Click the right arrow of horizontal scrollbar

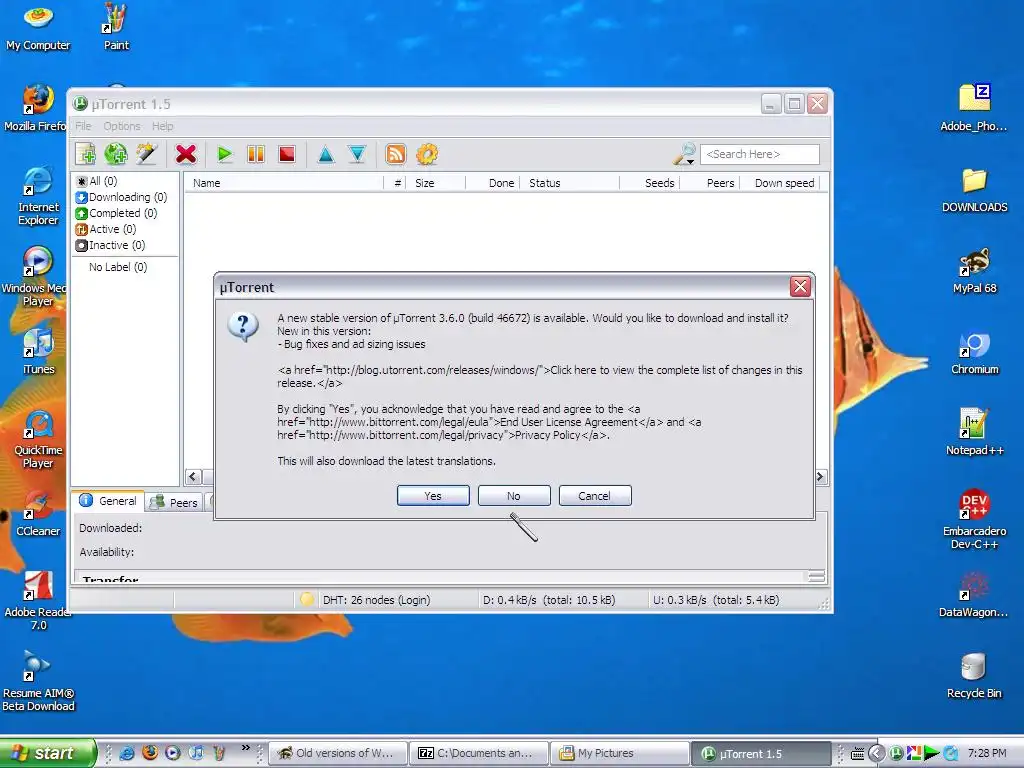820,477
